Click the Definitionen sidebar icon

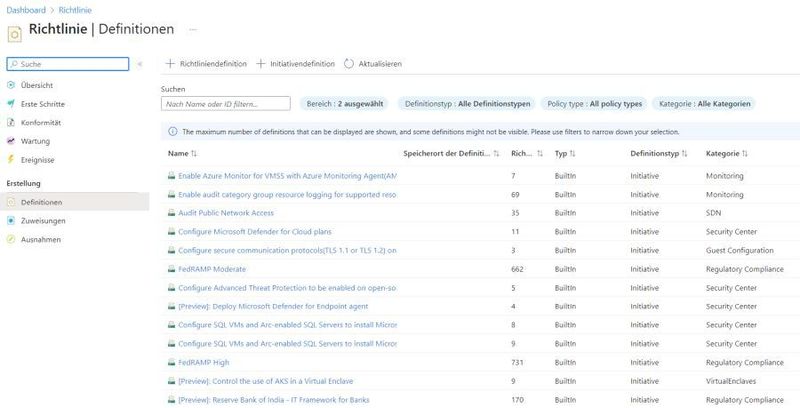11,202
